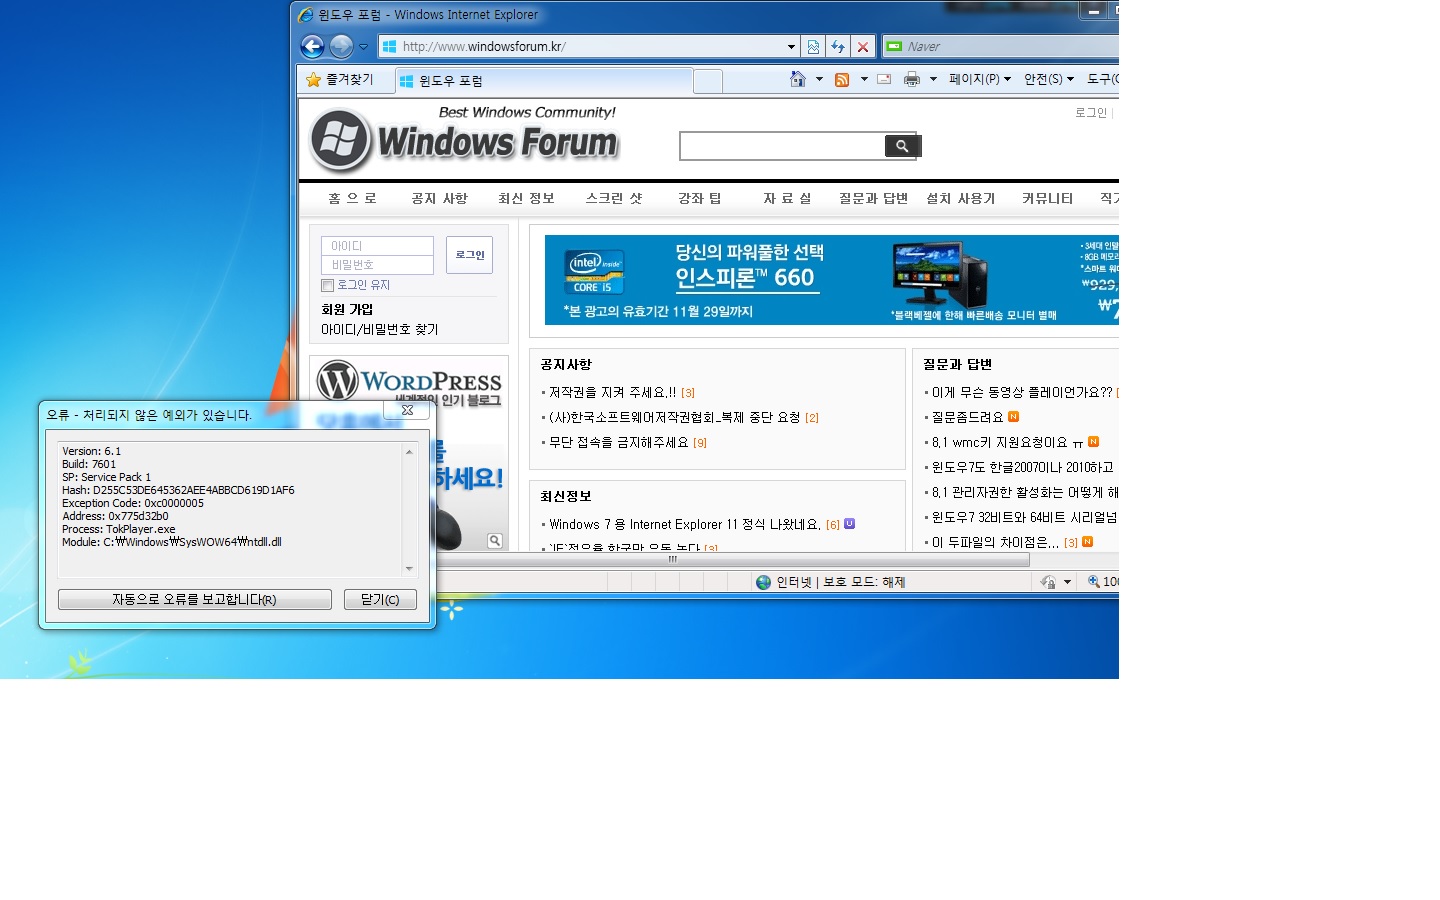Open the 공지 사항 navigation item
1440x900 pixels.
click(x=439, y=198)
